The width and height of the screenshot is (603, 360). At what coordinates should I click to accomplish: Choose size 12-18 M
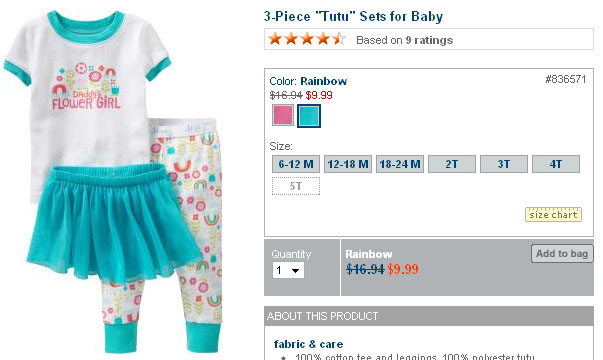348,164
